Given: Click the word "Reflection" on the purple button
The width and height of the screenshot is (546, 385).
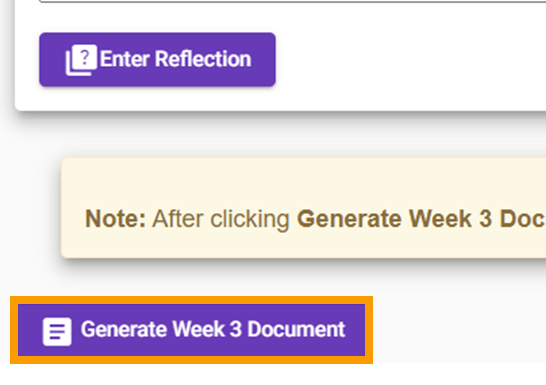Looking at the screenshot, I should pyautogui.click(x=203, y=58).
